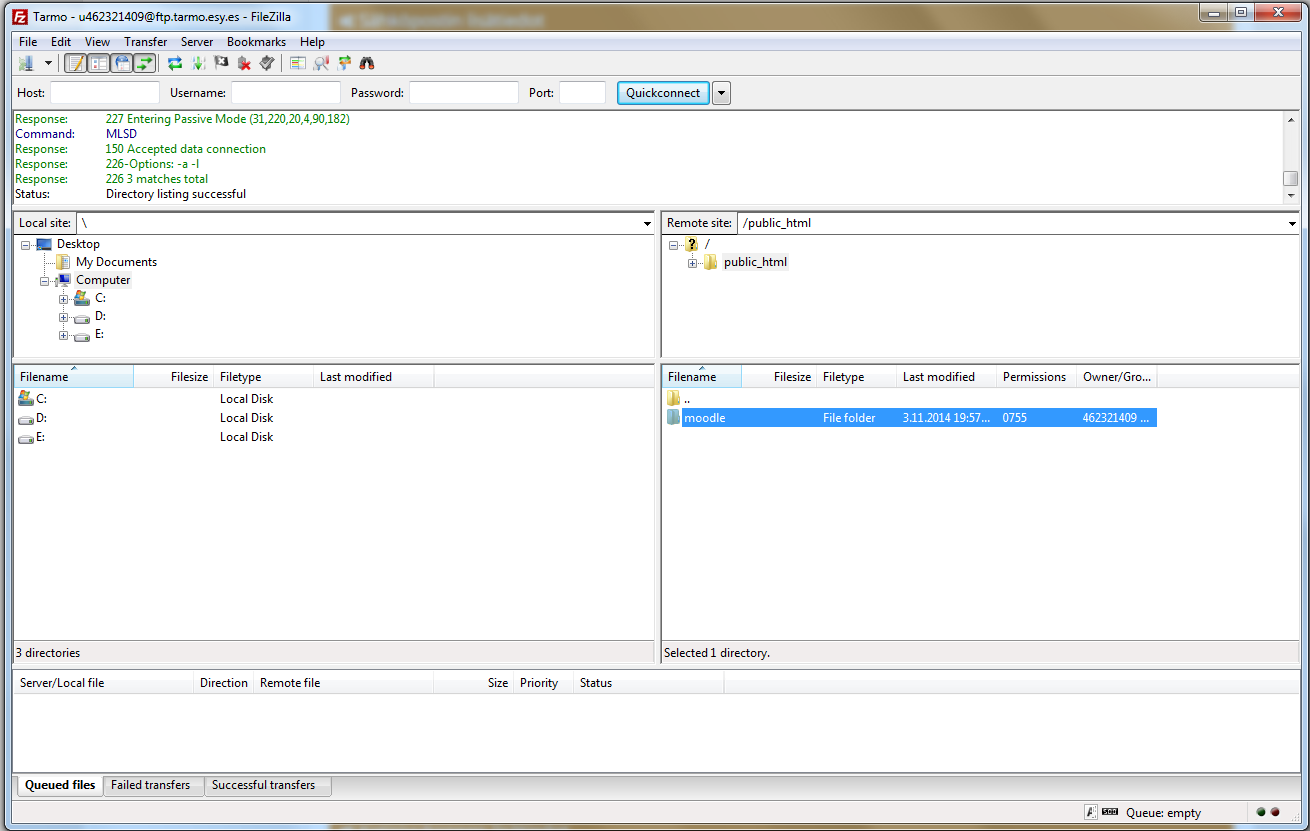Select E: drive in local file list
Image resolution: width=1310 pixels, height=831 pixels.
225,437
